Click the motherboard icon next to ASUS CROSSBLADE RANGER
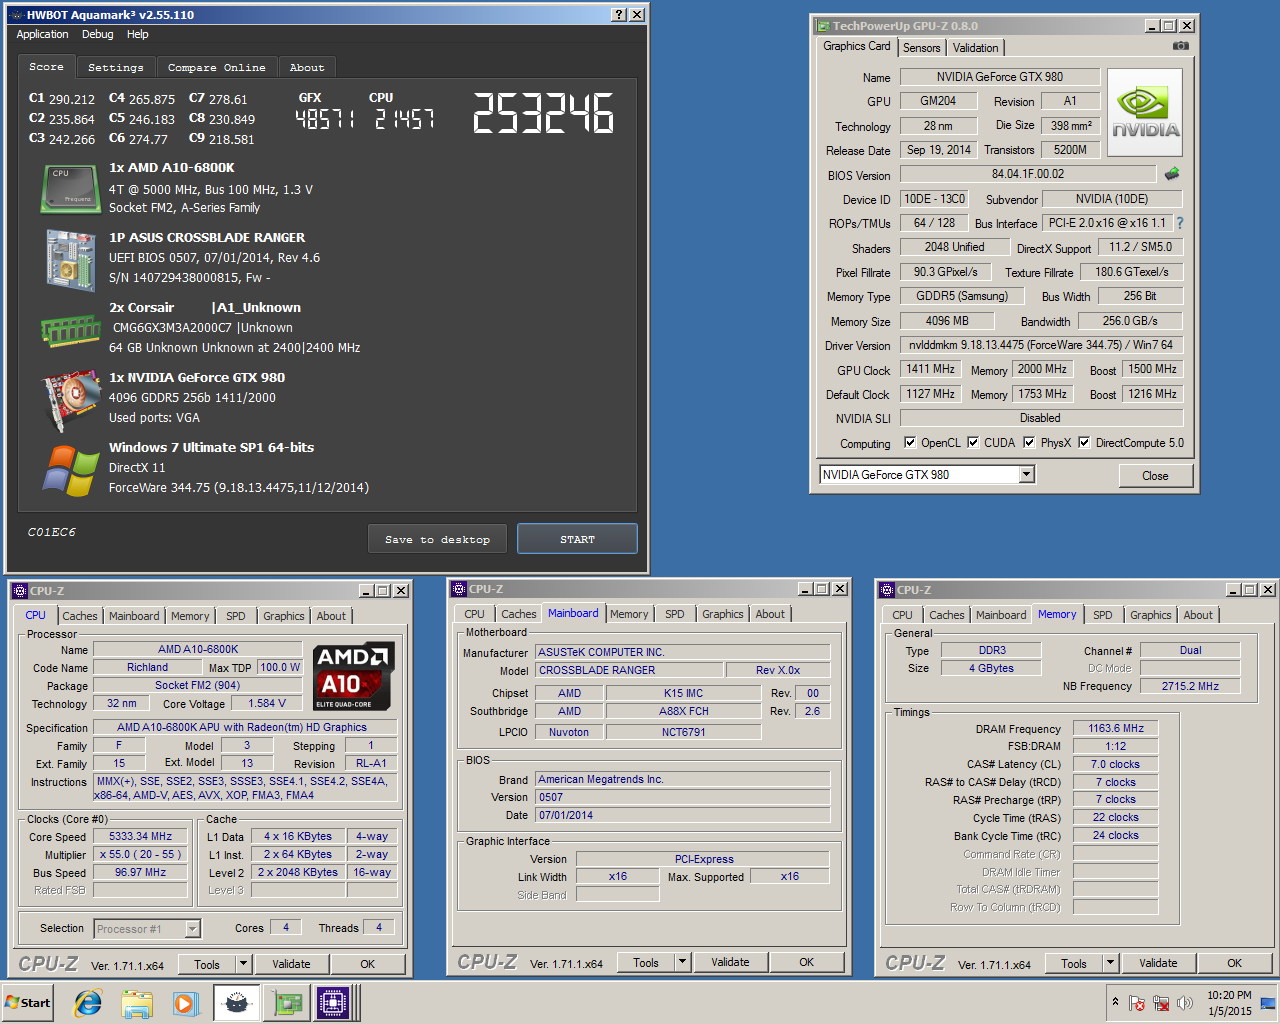Viewport: 1280px width, 1024px height. [x=70, y=260]
